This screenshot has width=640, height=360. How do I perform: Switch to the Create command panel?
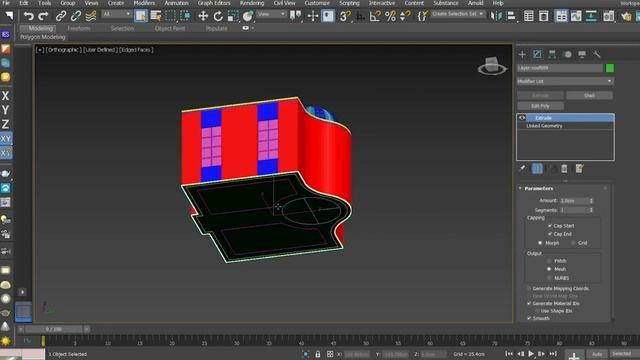(x=522, y=54)
